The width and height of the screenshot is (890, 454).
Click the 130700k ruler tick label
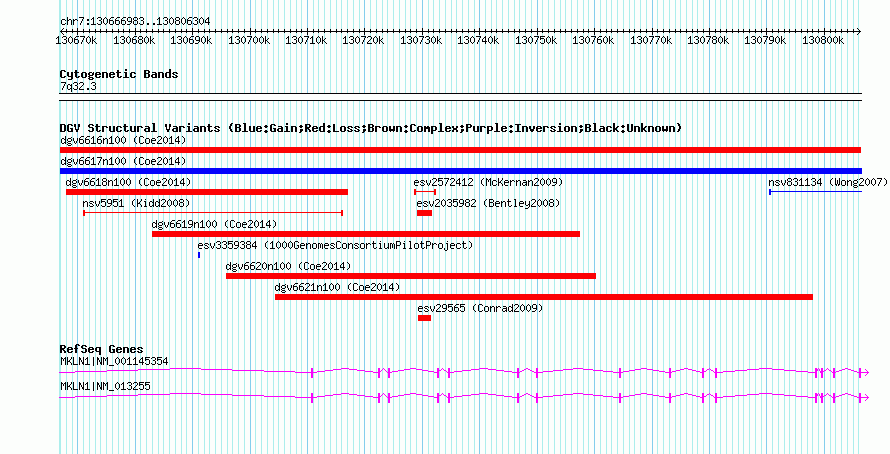pyautogui.click(x=249, y=40)
